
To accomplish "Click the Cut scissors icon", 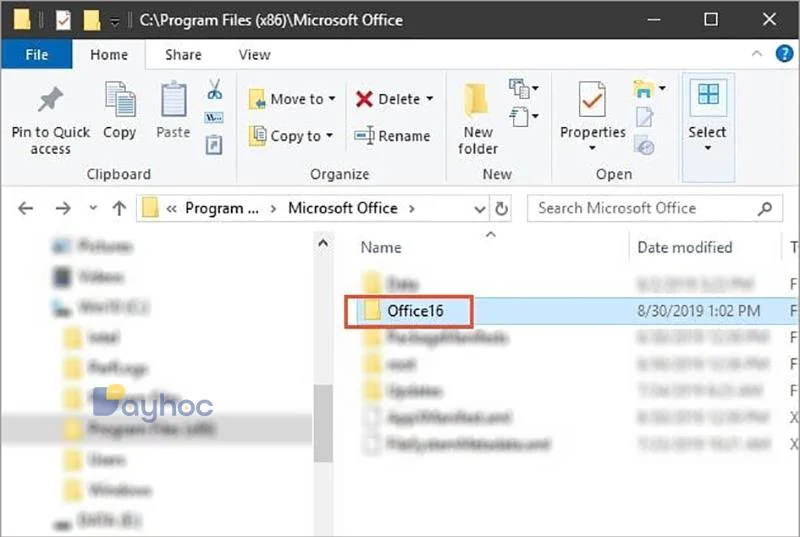I will tap(215, 89).
